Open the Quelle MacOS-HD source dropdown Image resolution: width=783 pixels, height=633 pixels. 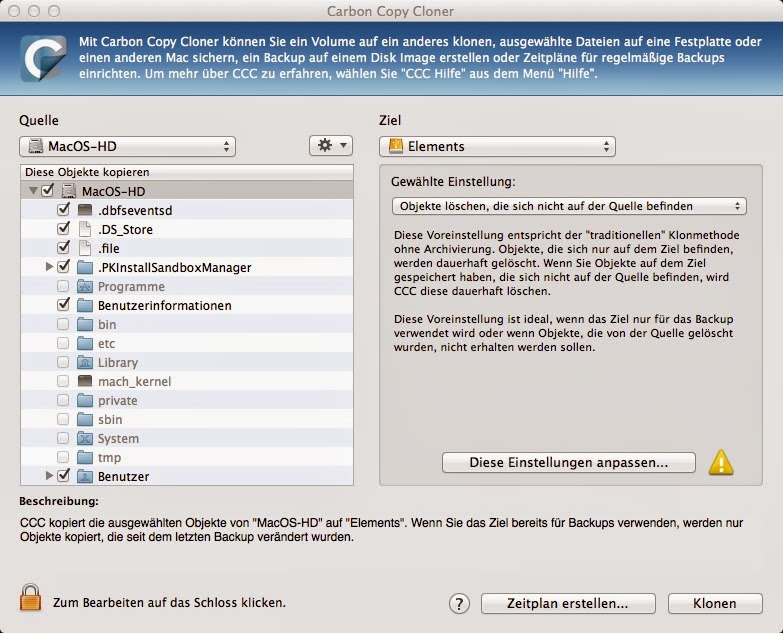tap(127, 146)
